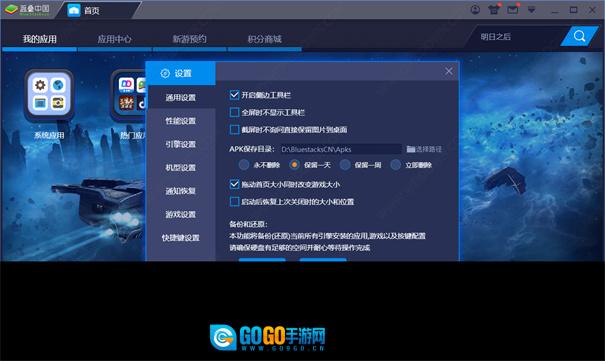Click the 首页 home tab icon
The image size is (605, 361).
pos(74,10)
